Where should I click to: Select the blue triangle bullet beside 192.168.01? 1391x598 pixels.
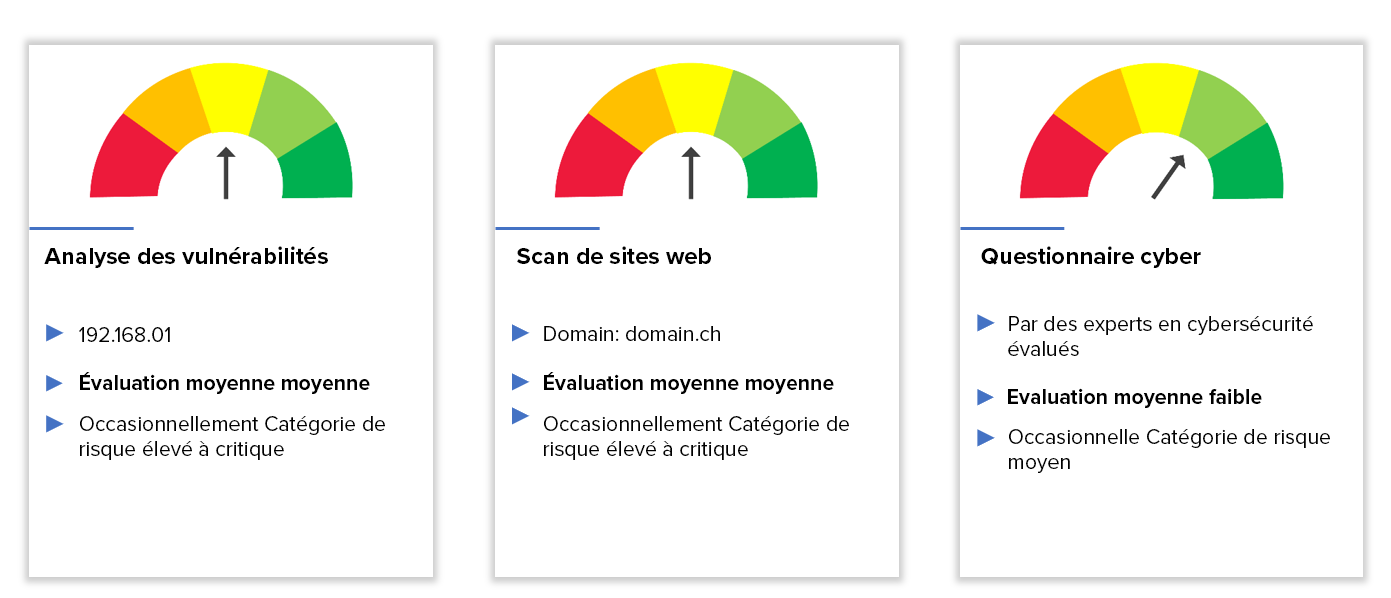(54, 333)
